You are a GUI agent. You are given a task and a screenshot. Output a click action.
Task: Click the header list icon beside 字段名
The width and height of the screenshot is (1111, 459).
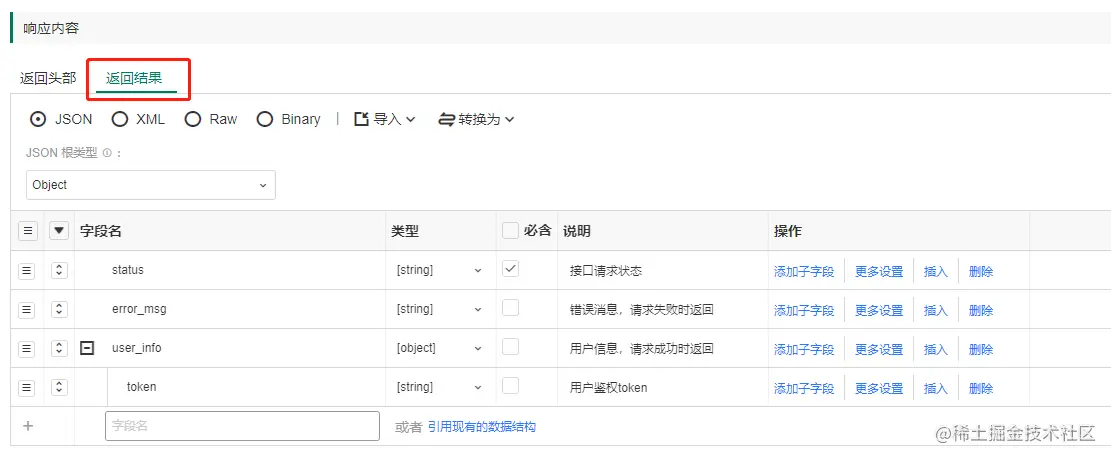coord(27,231)
